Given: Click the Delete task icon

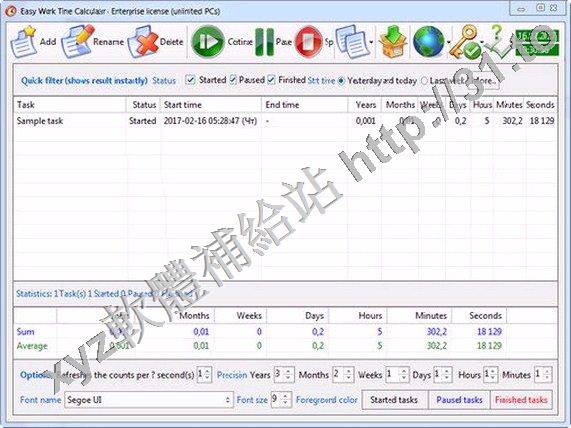Looking at the screenshot, I should 143,42.
